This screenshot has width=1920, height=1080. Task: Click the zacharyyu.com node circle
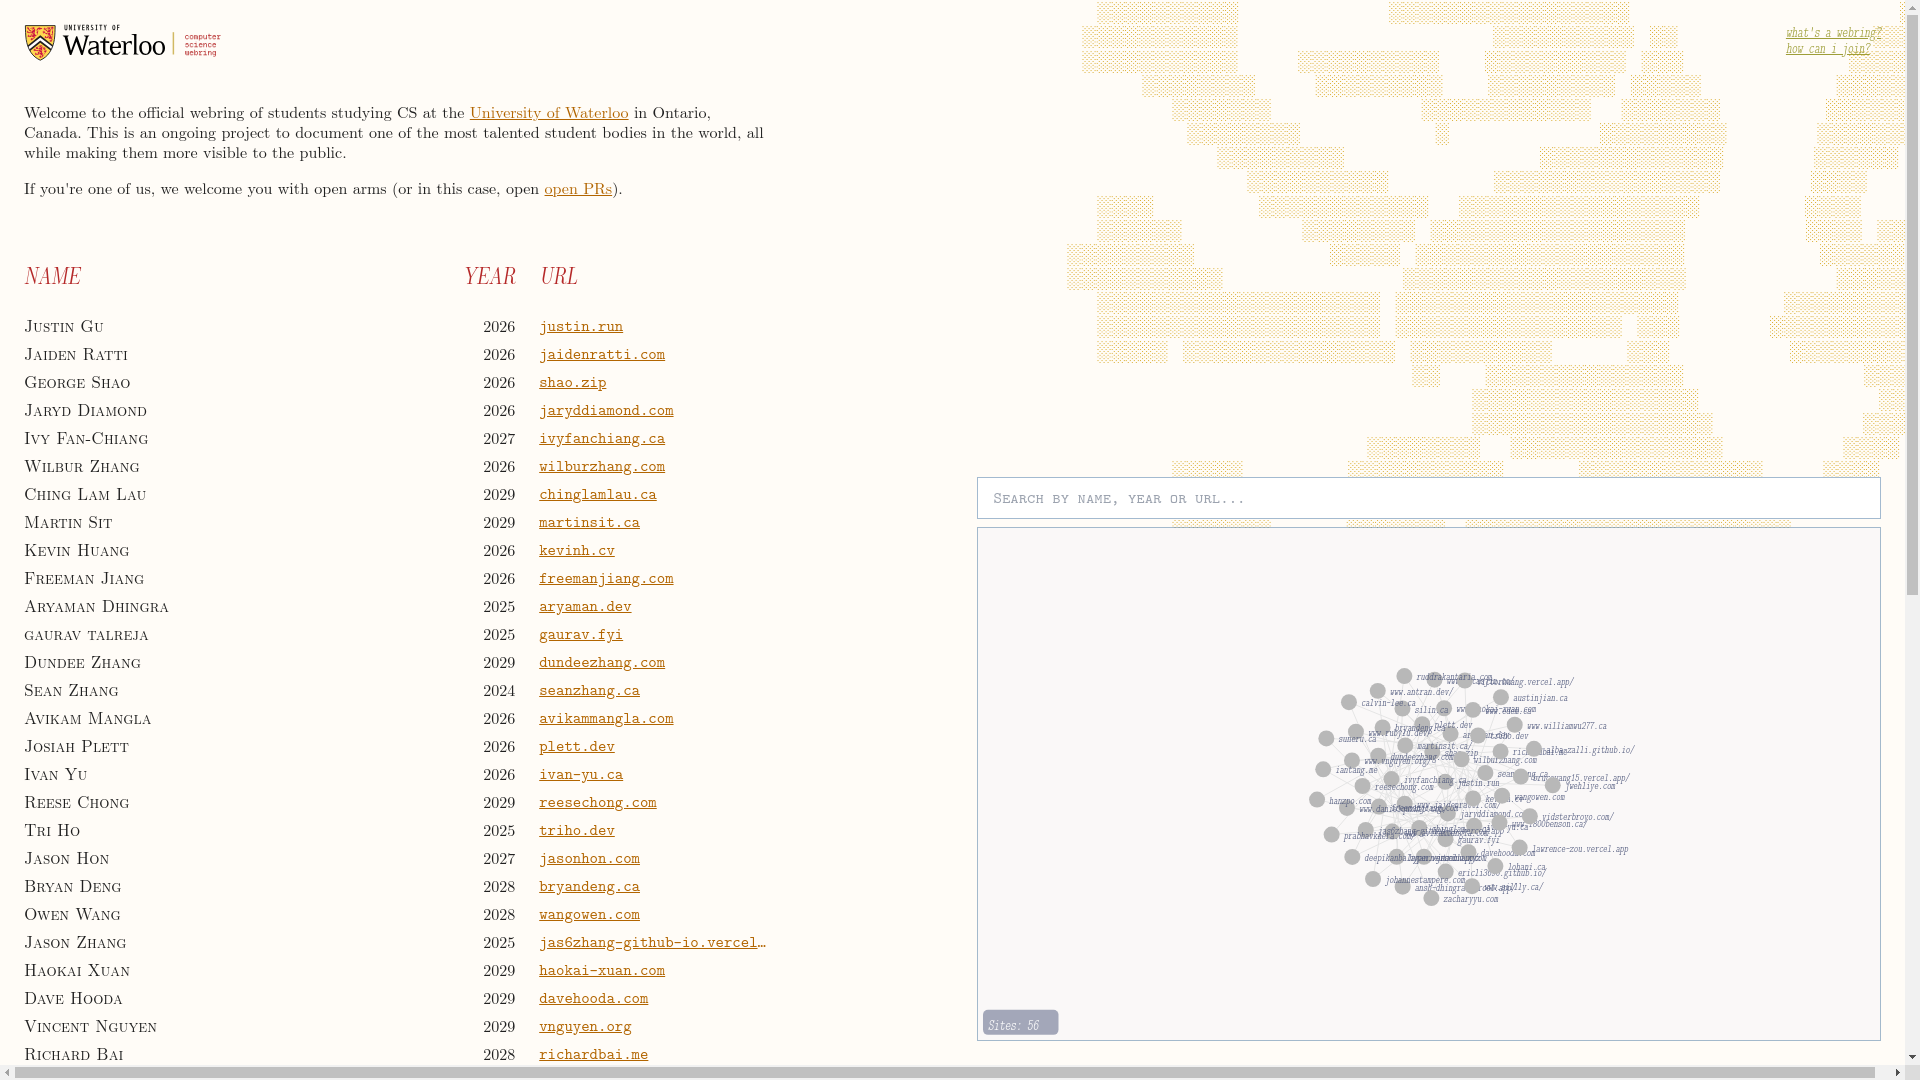tap(1431, 899)
